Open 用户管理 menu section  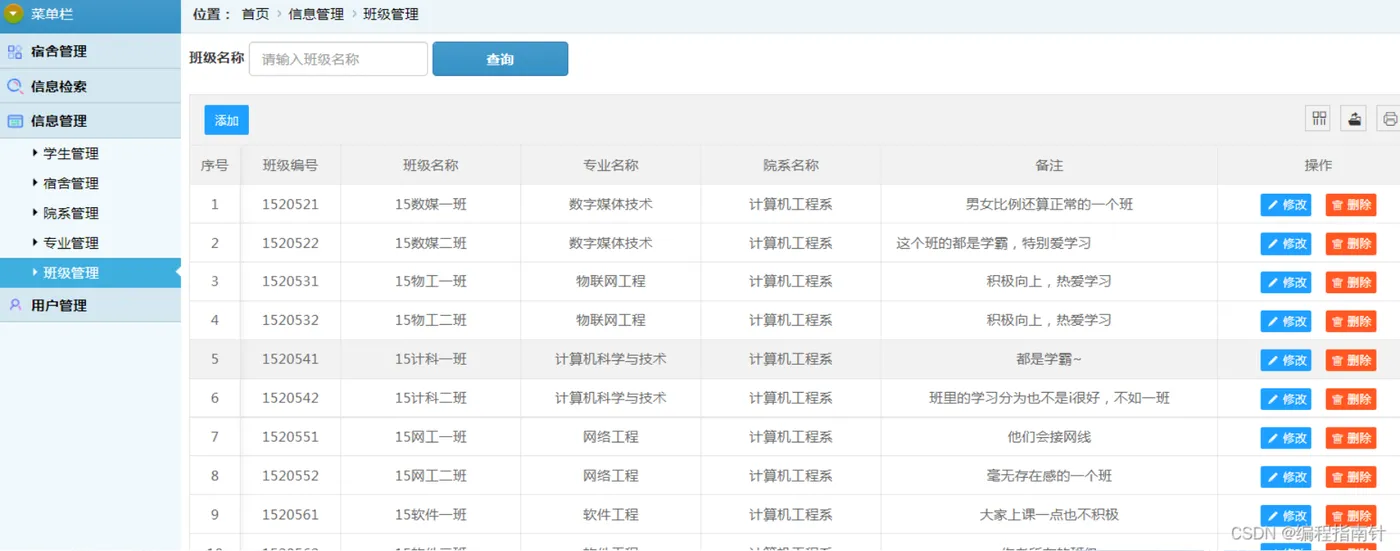pyautogui.click(x=90, y=305)
